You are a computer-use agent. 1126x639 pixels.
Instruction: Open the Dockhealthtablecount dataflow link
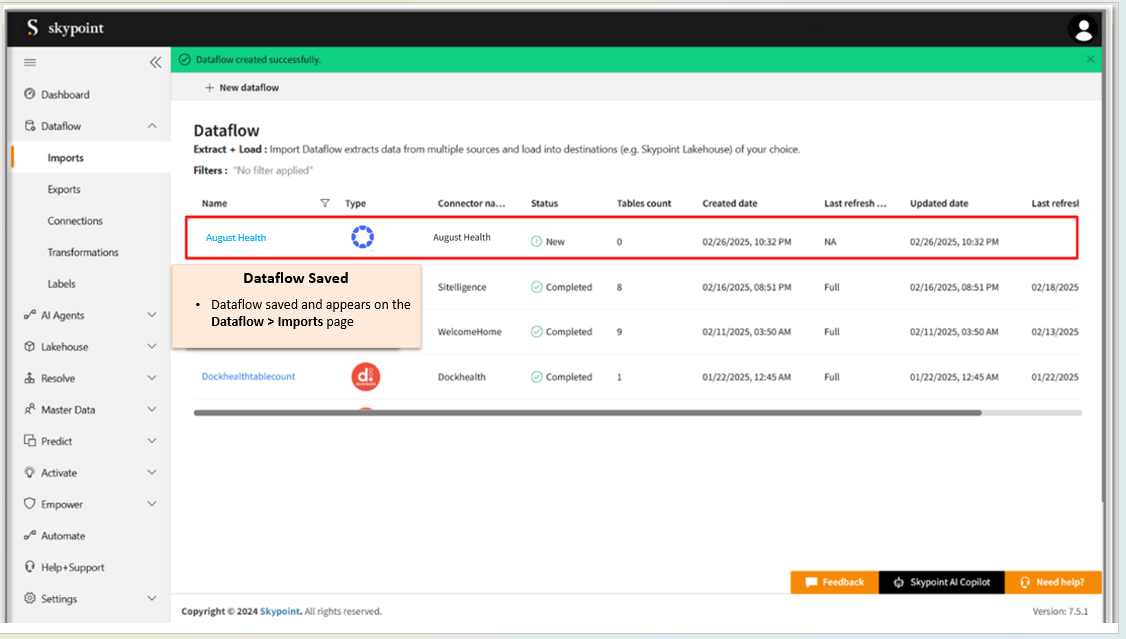pyautogui.click(x=248, y=376)
